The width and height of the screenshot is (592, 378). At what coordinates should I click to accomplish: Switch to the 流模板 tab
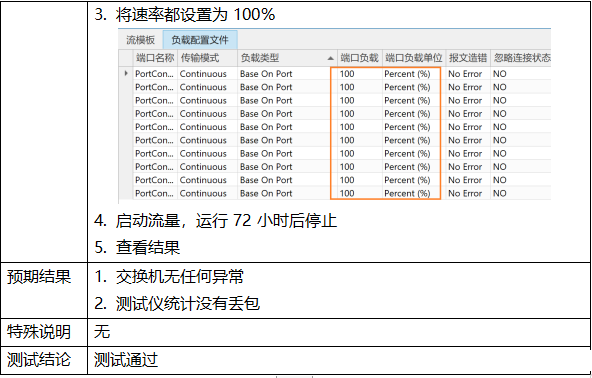[140, 40]
